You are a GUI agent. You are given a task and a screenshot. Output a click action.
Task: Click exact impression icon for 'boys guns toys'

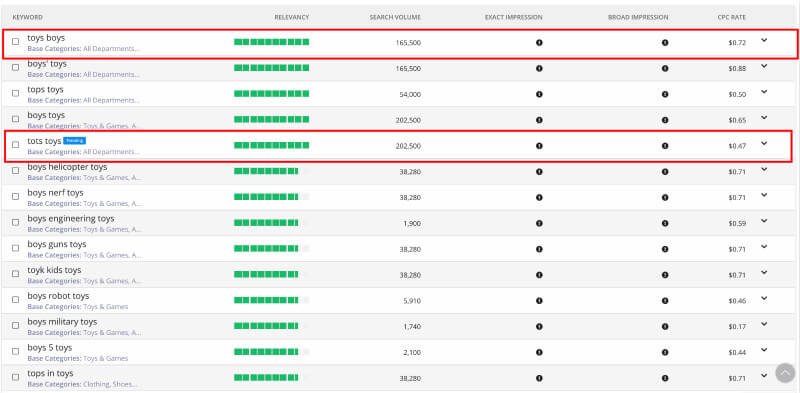click(539, 249)
